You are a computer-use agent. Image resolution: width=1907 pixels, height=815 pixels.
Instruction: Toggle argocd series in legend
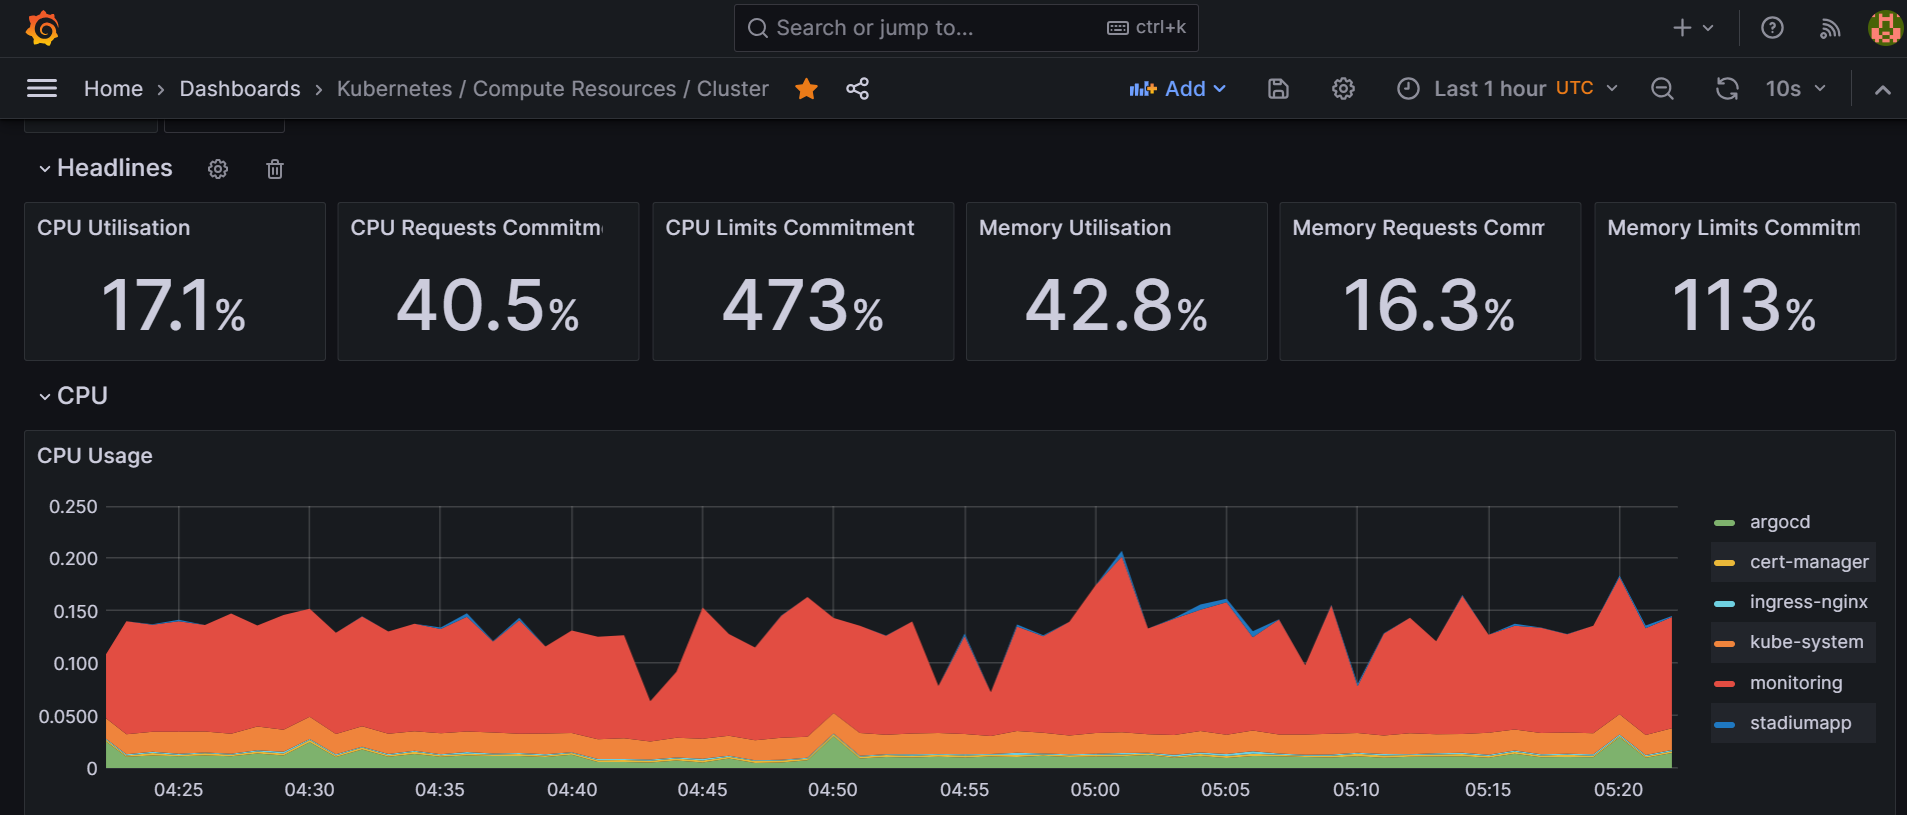click(1780, 522)
